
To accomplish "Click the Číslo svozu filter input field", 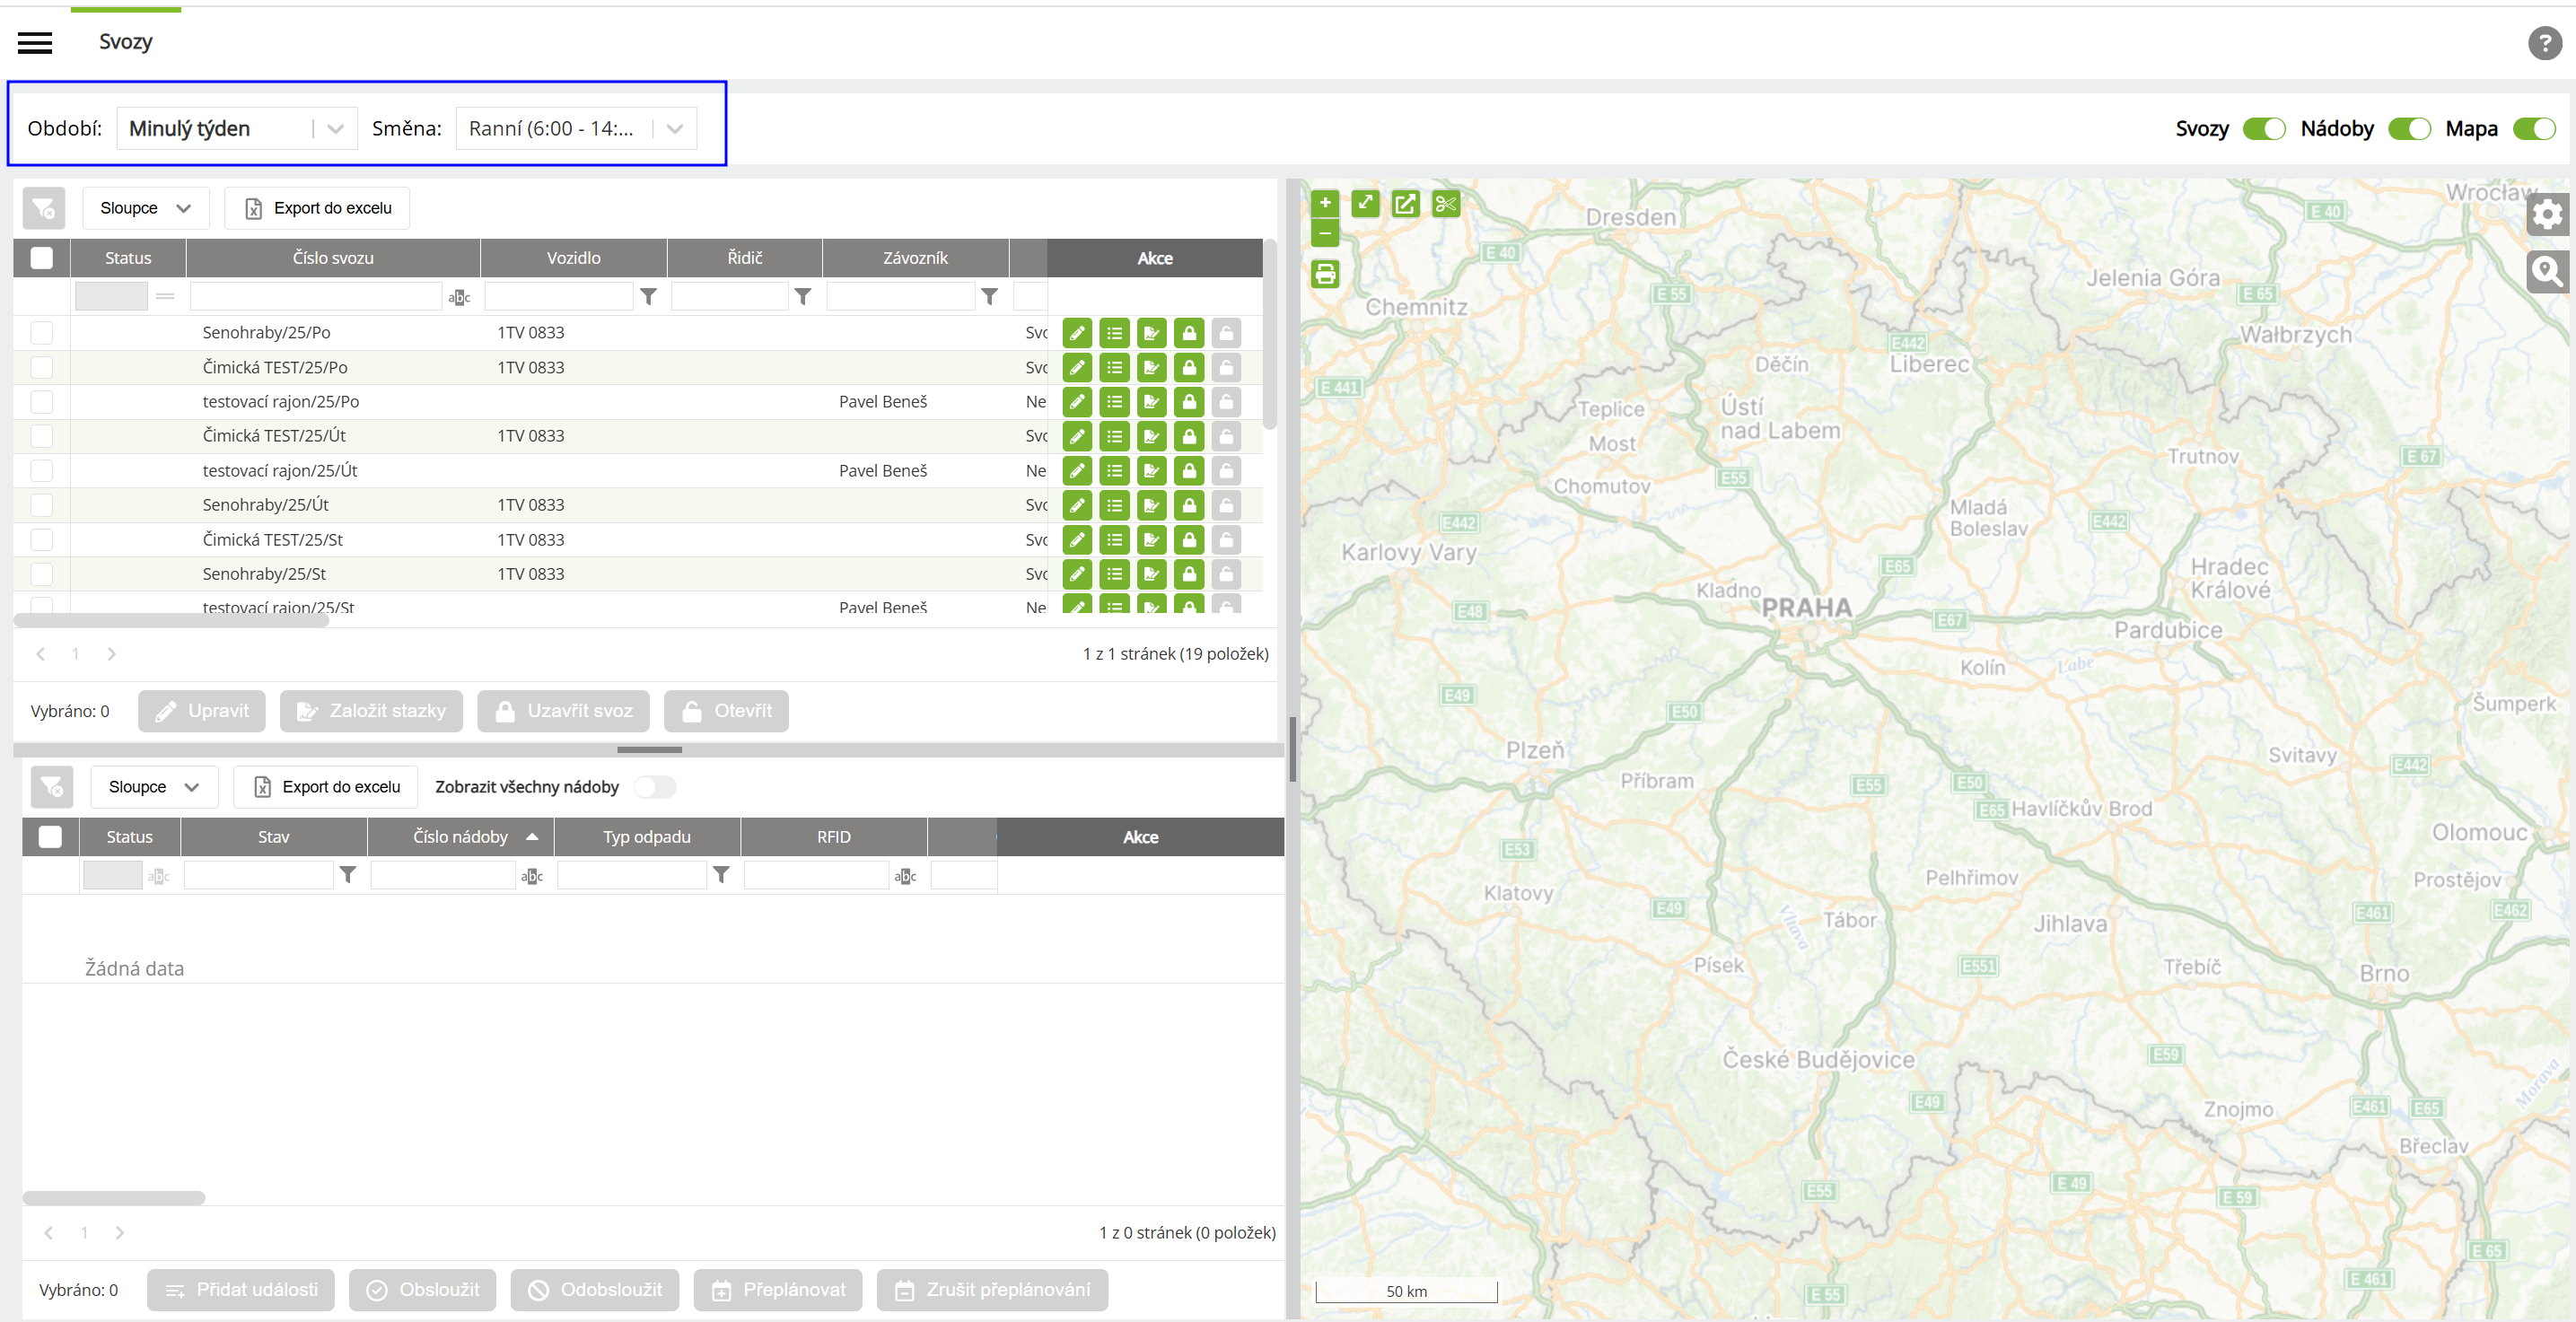I will (x=315, y=297).
